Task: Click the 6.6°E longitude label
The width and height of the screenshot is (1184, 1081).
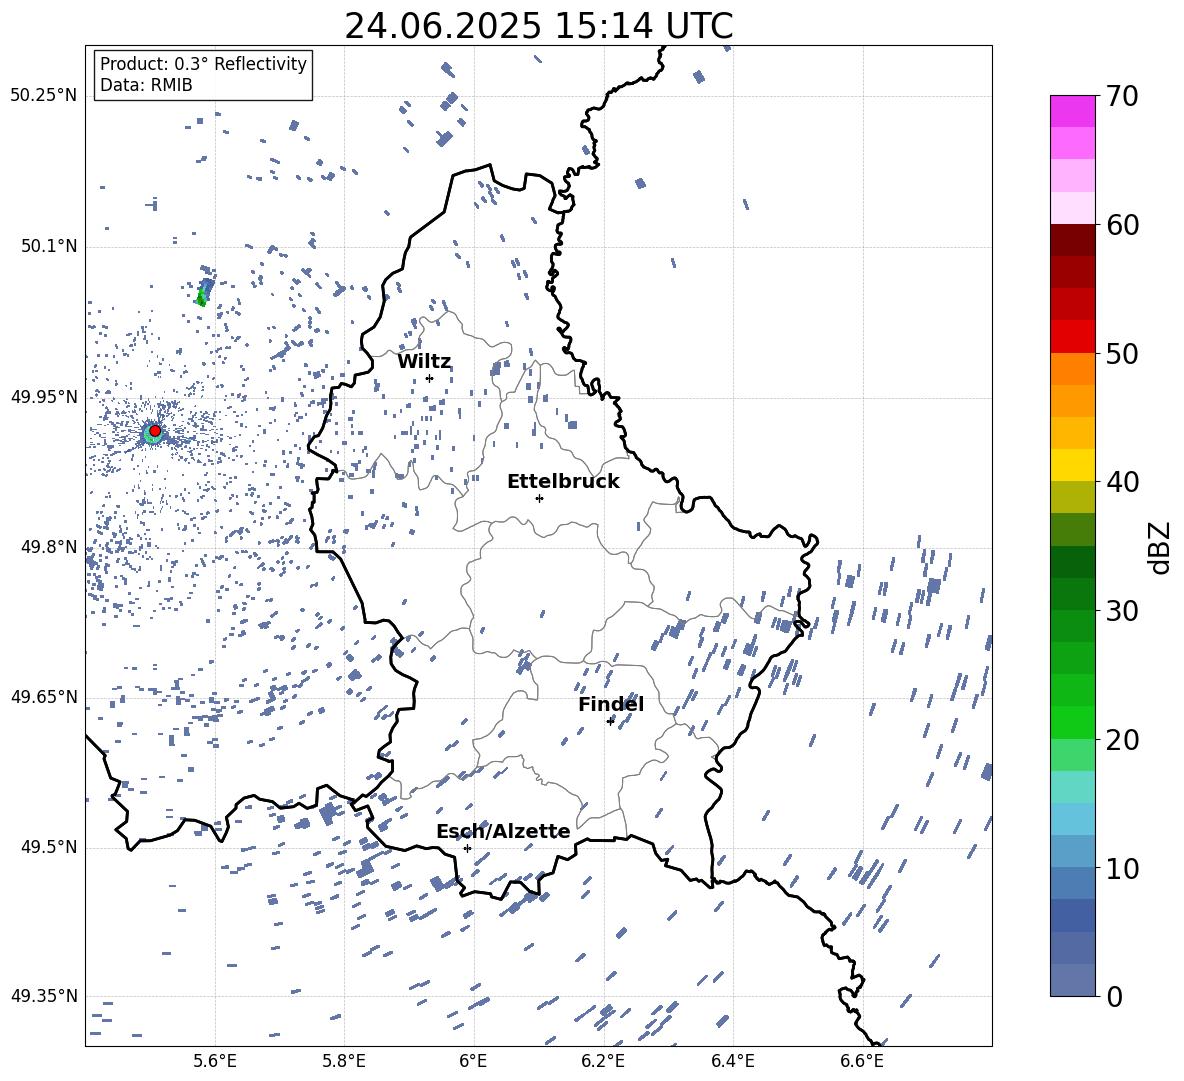Action: (862, 1061)
